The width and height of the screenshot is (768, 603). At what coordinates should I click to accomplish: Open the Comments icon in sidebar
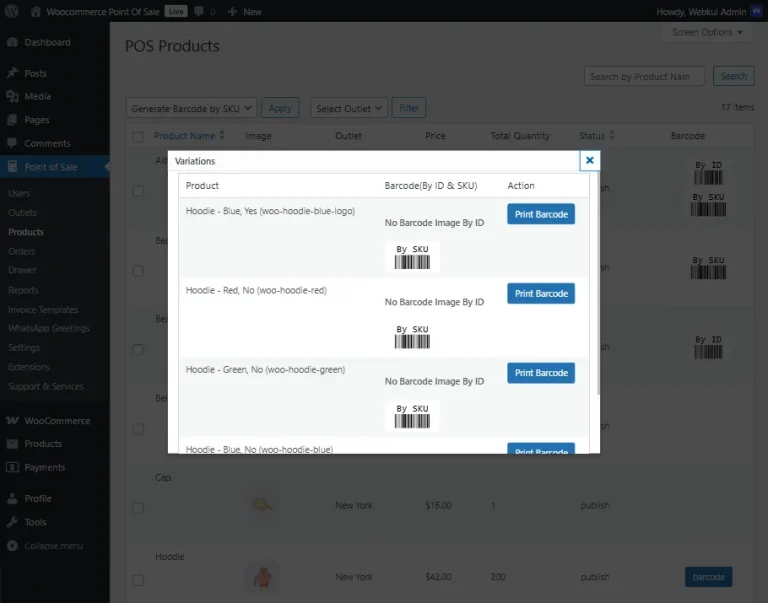pyautogui.click(x=12, y=143)
